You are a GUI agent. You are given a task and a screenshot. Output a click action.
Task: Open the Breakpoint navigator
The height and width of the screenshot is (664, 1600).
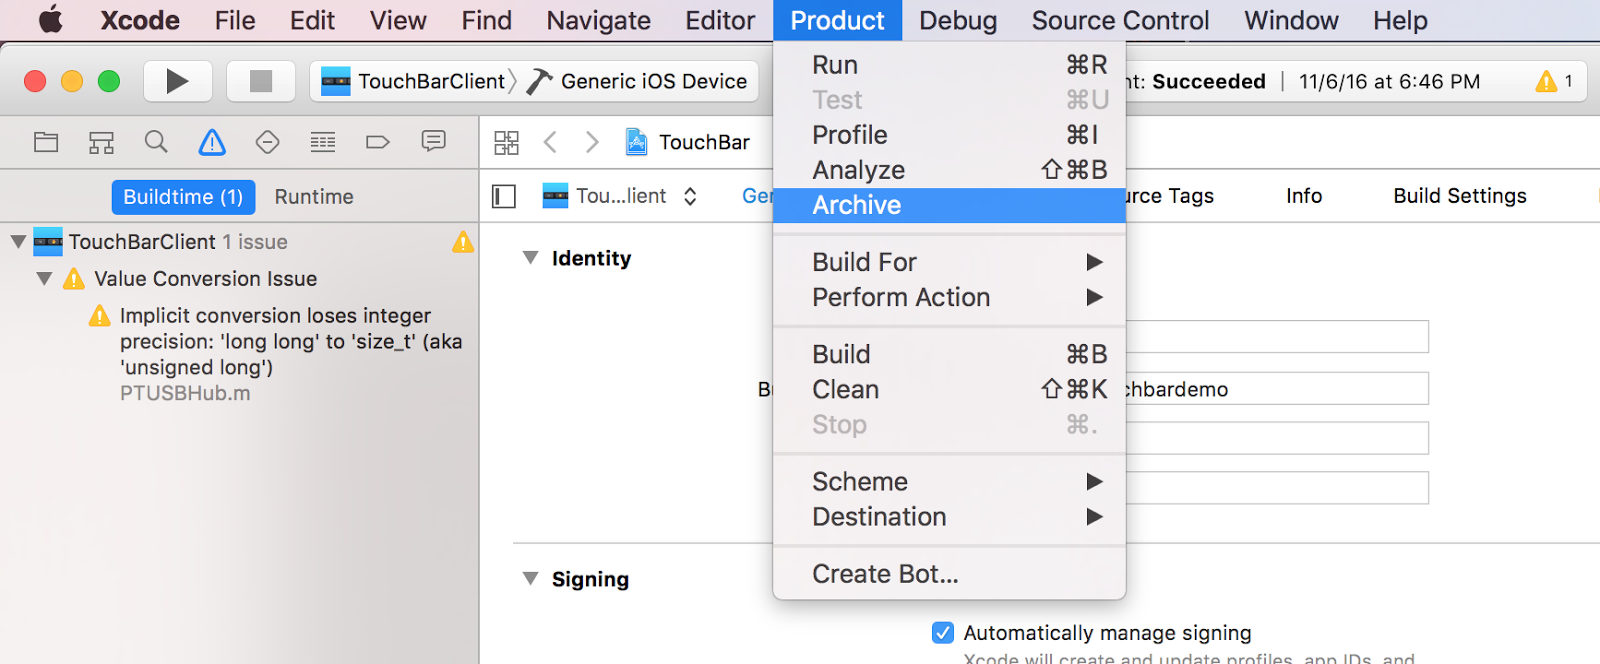pos(378,142)
